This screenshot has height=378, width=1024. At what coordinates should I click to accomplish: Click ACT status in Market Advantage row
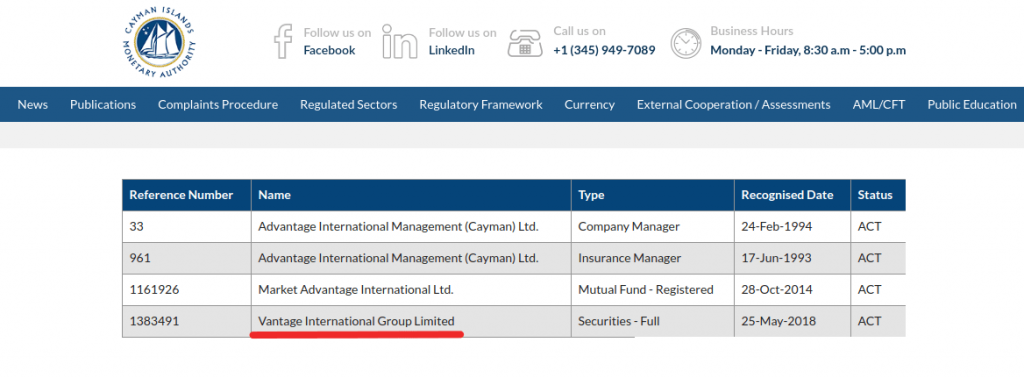tap(869, 289)
